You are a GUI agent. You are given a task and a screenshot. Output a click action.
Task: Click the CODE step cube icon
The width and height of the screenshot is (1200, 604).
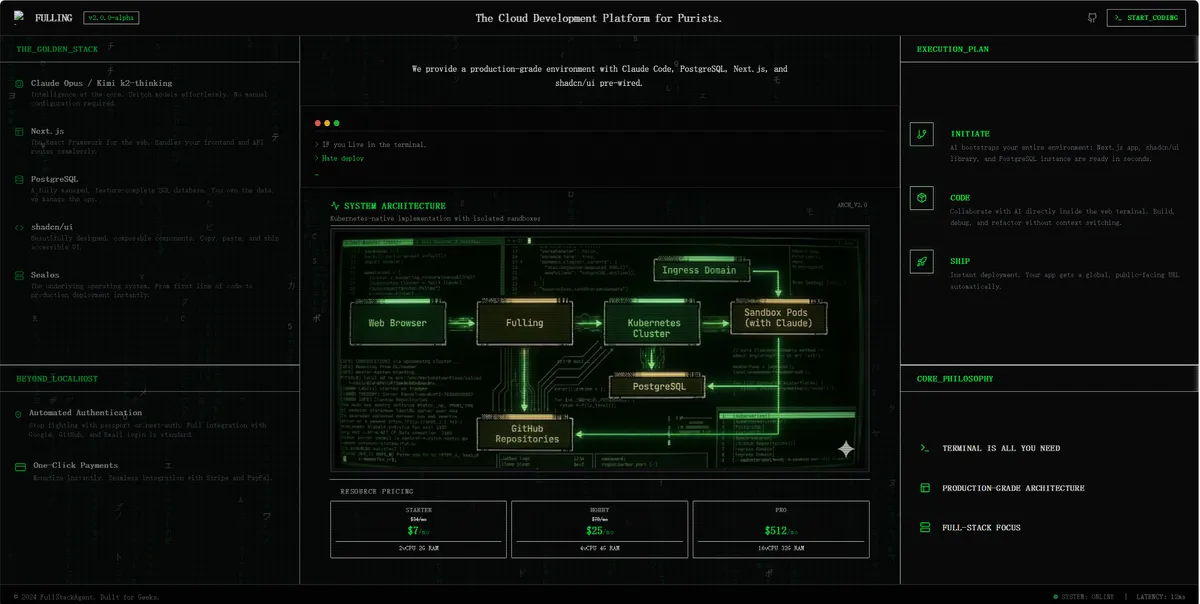pyautogui.click(x=921, y=198)
